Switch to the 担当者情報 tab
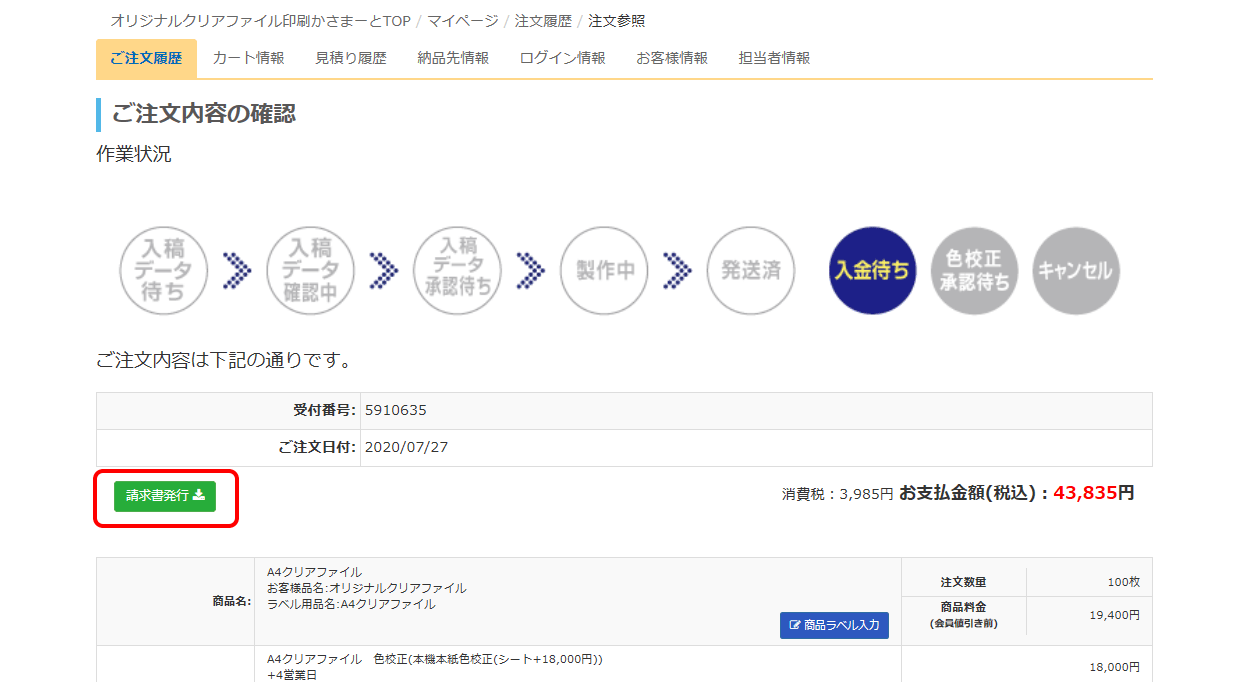Viewport: 1252px width, 682px height. [774, 58]
